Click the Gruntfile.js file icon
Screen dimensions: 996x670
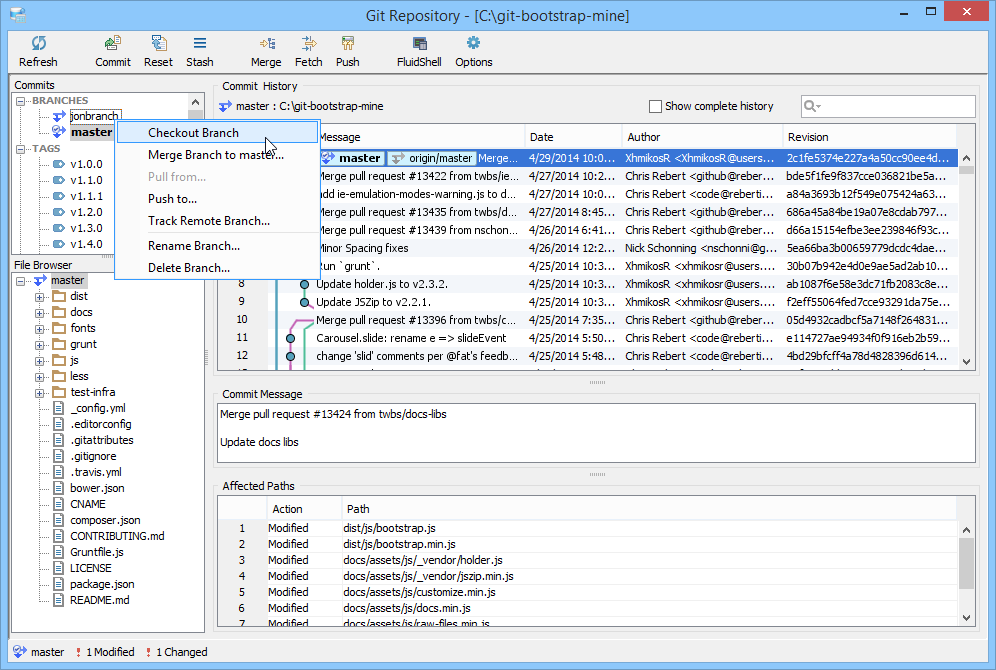coord(58,552)
